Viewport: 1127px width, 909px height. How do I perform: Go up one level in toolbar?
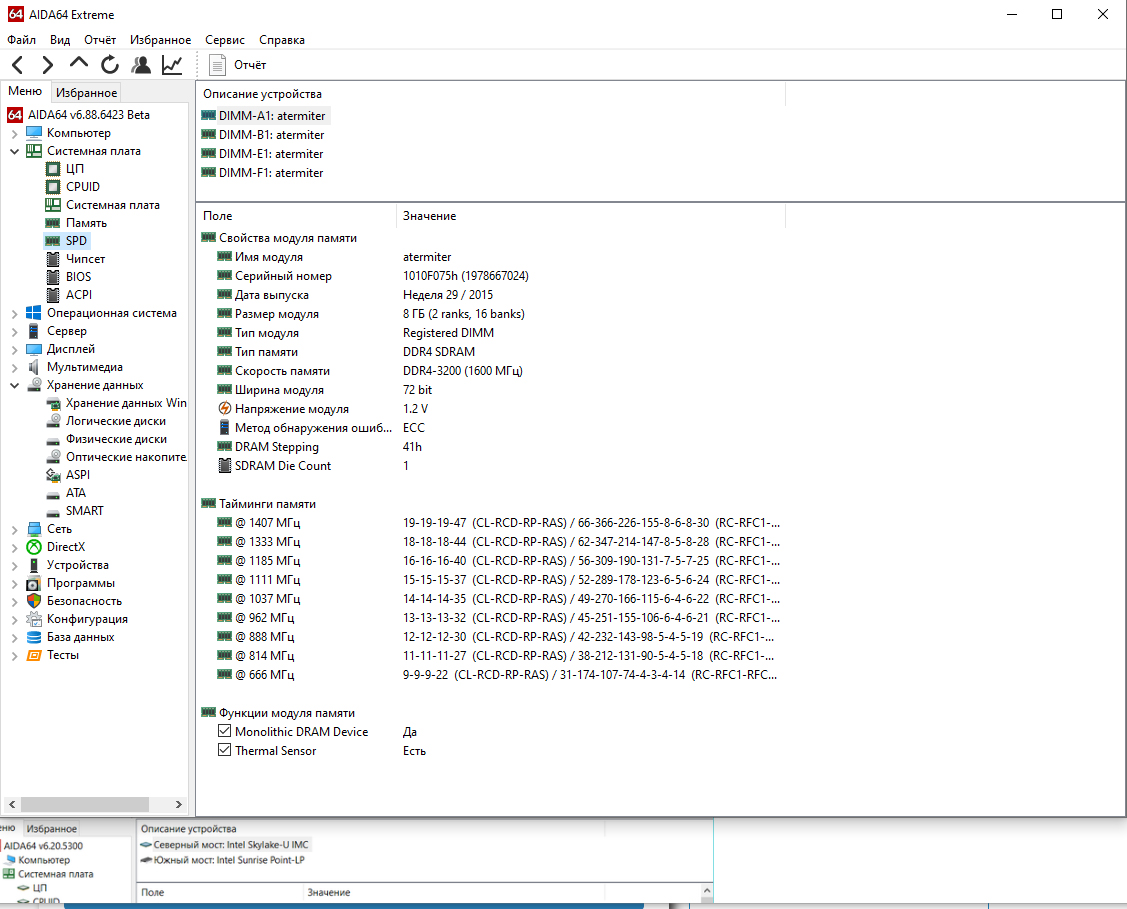tap(78, 64)
